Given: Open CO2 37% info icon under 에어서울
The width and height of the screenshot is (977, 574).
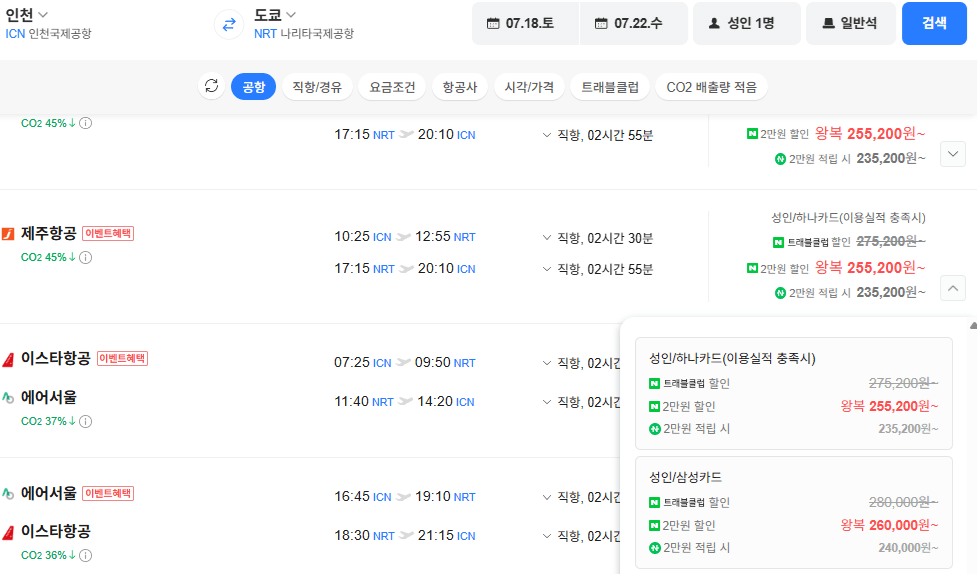Looking at the screenshot, I should pyautogui.click(x=86, y=421).
